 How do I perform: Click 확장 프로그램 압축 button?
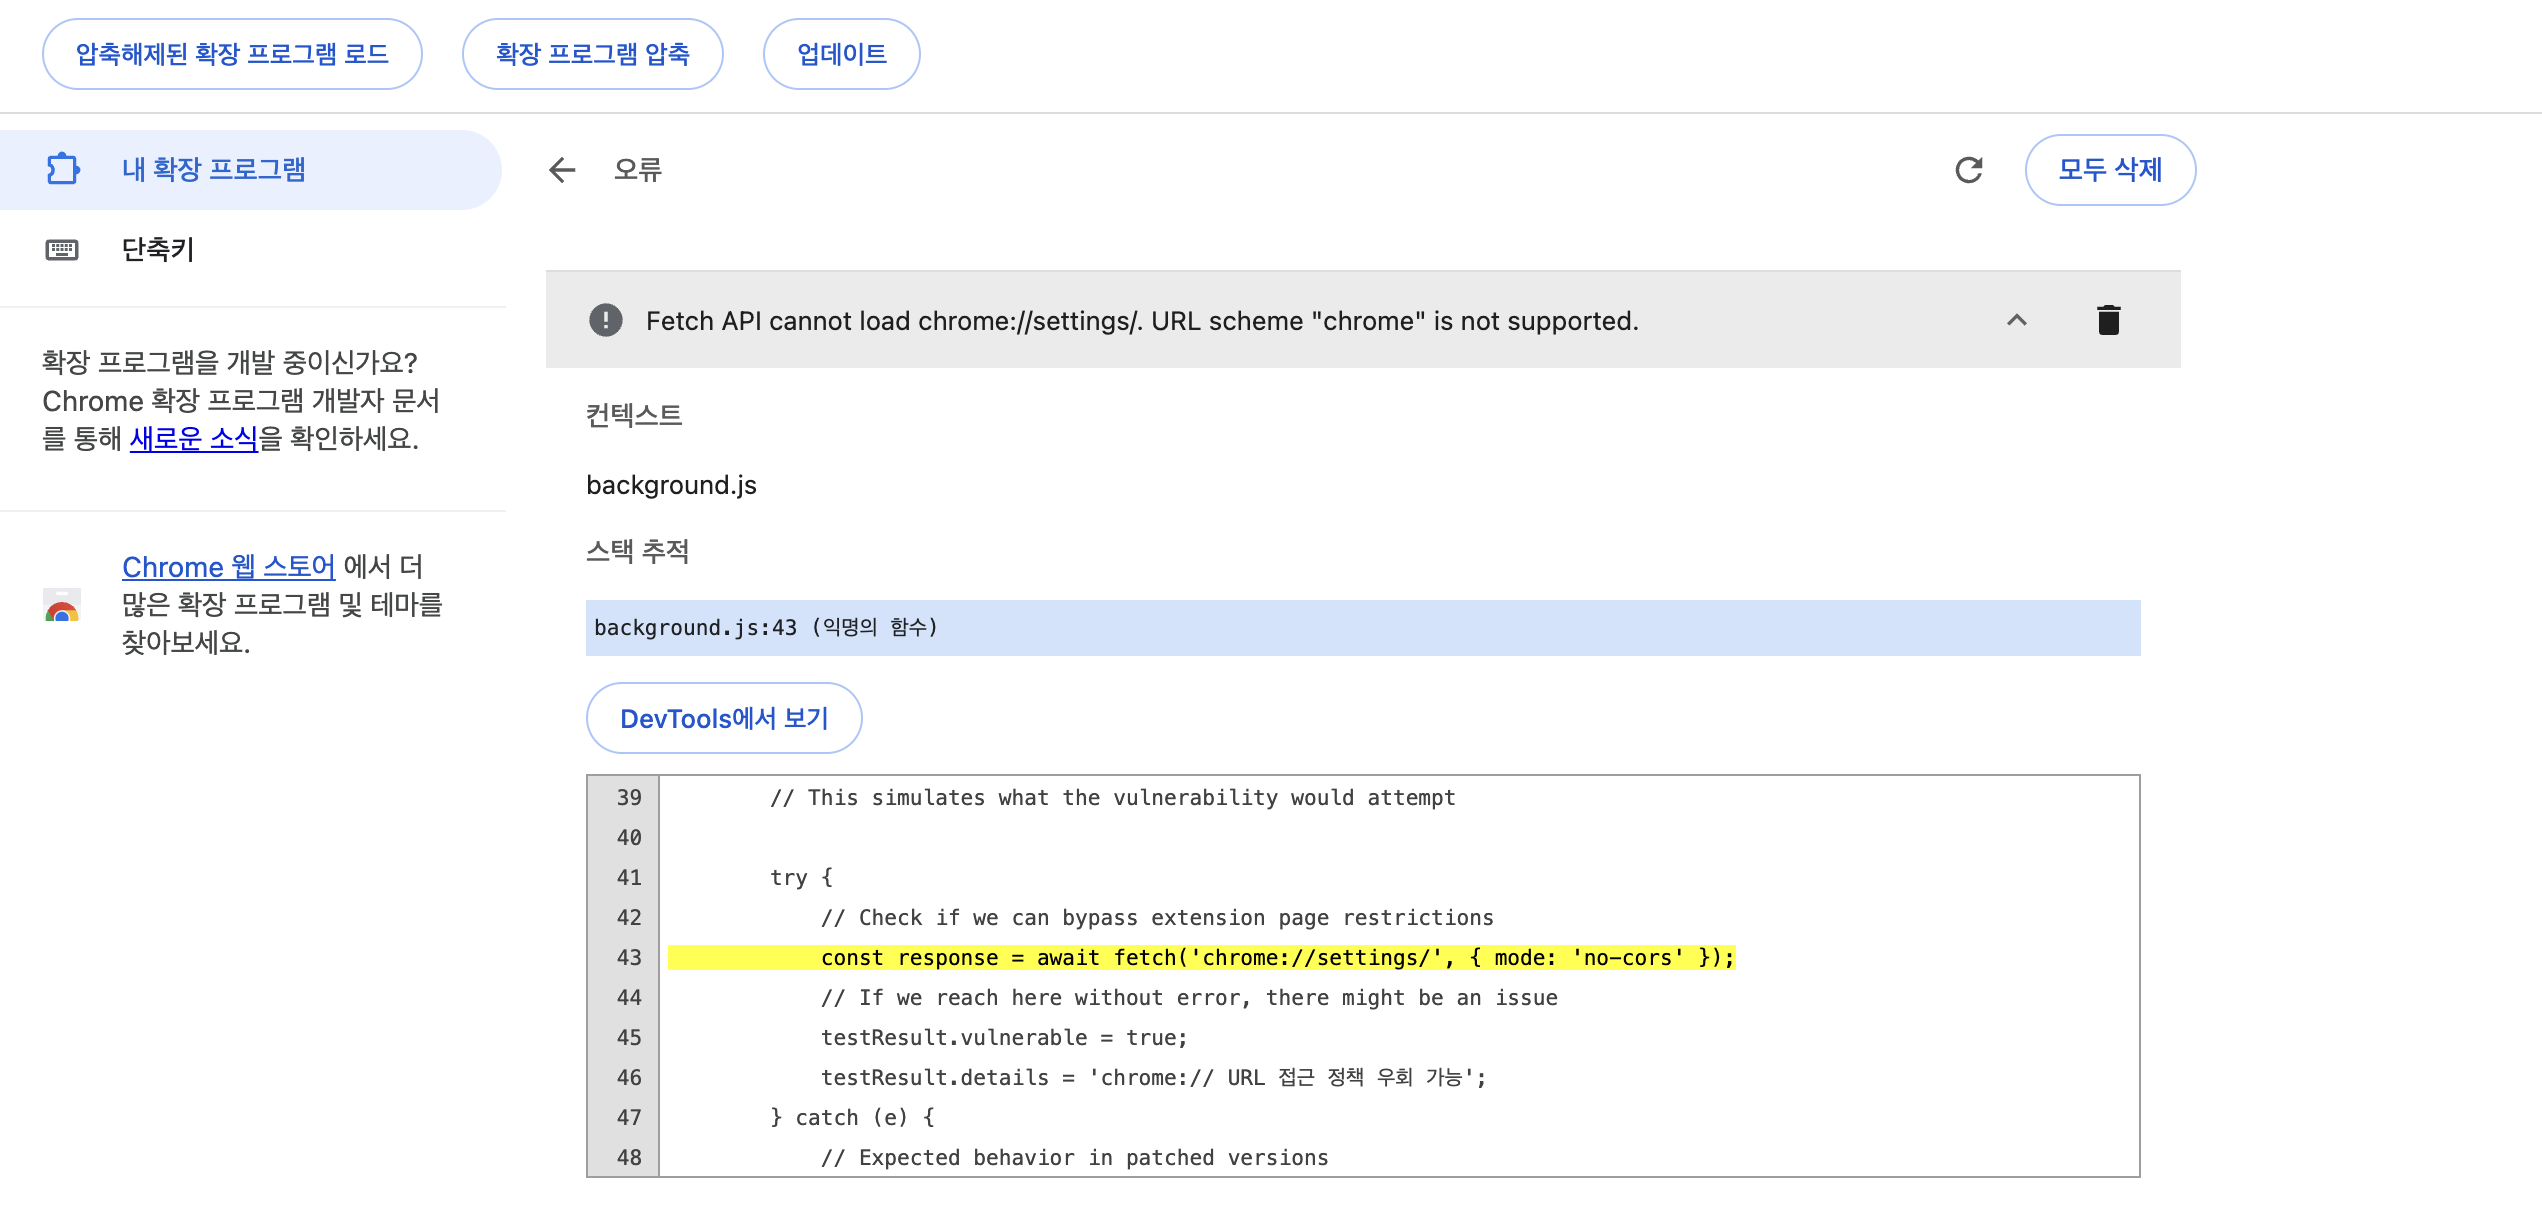point(592,54)
